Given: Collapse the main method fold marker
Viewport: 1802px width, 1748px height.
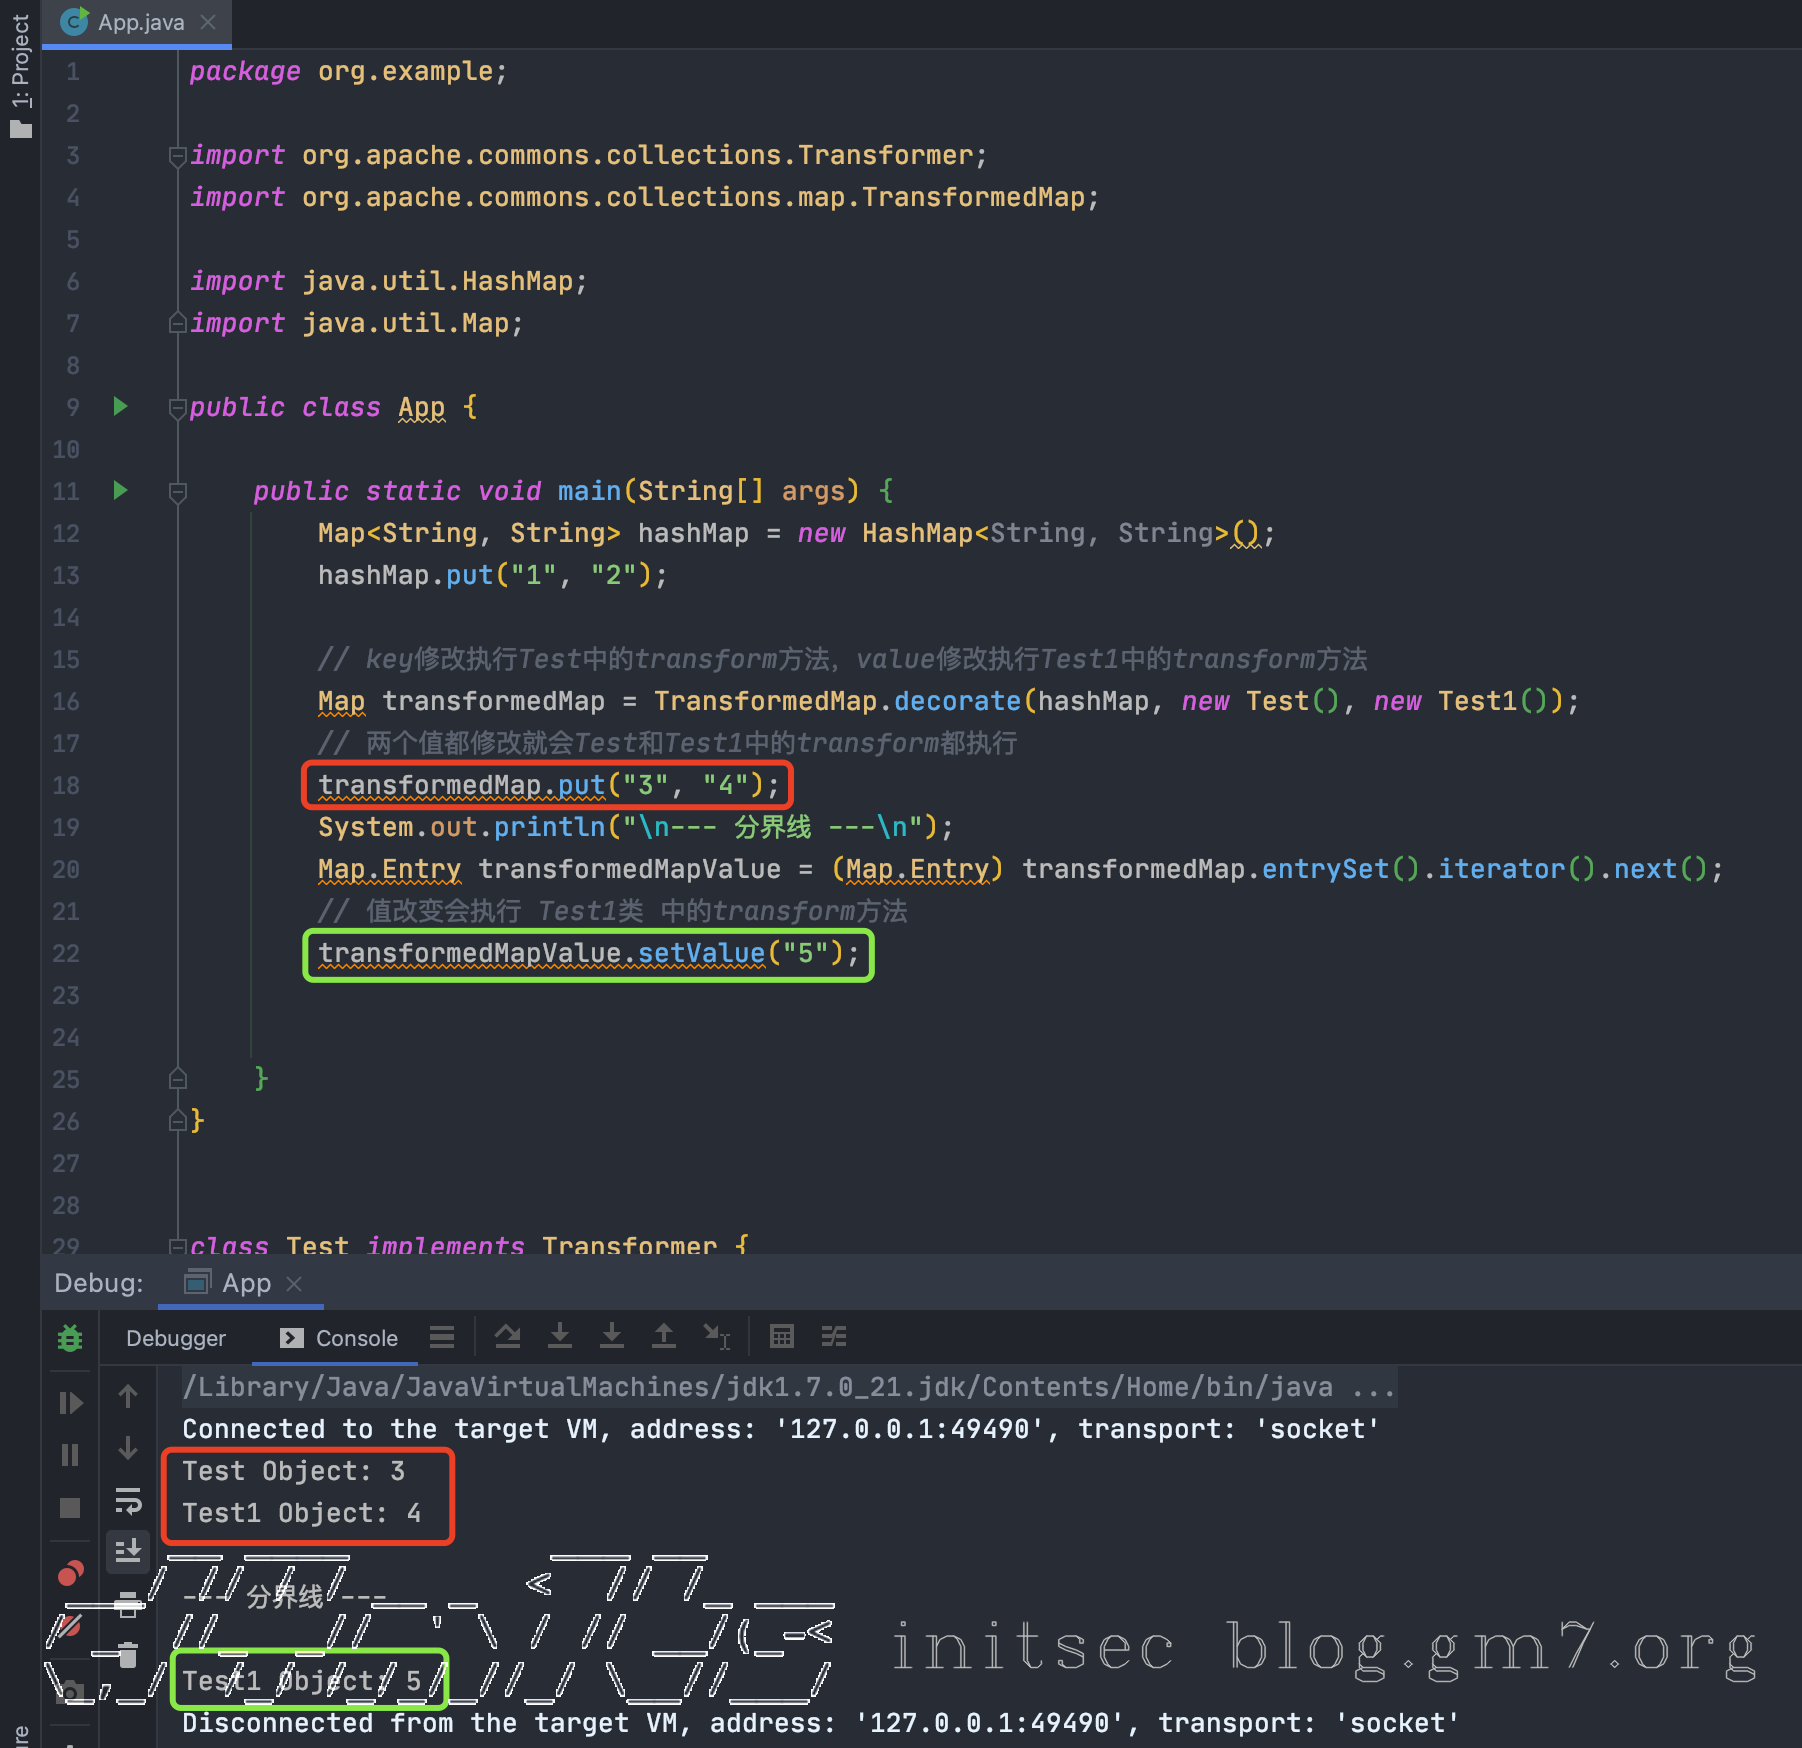Looking at the screenshot, I should tap(178, 492).
